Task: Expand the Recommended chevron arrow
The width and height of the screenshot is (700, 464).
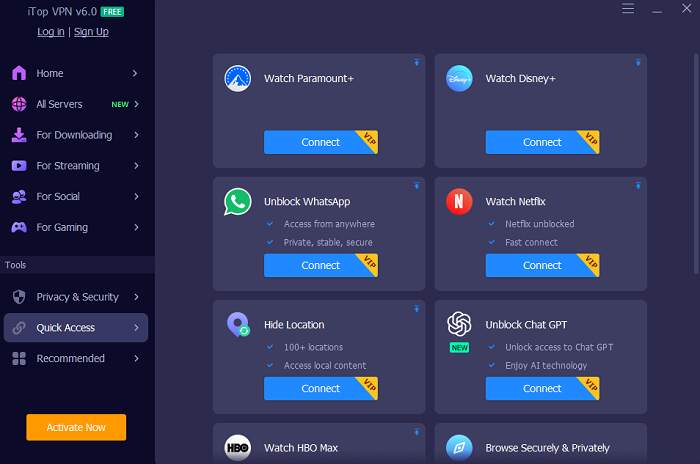Action: click(x=136, y=359)
